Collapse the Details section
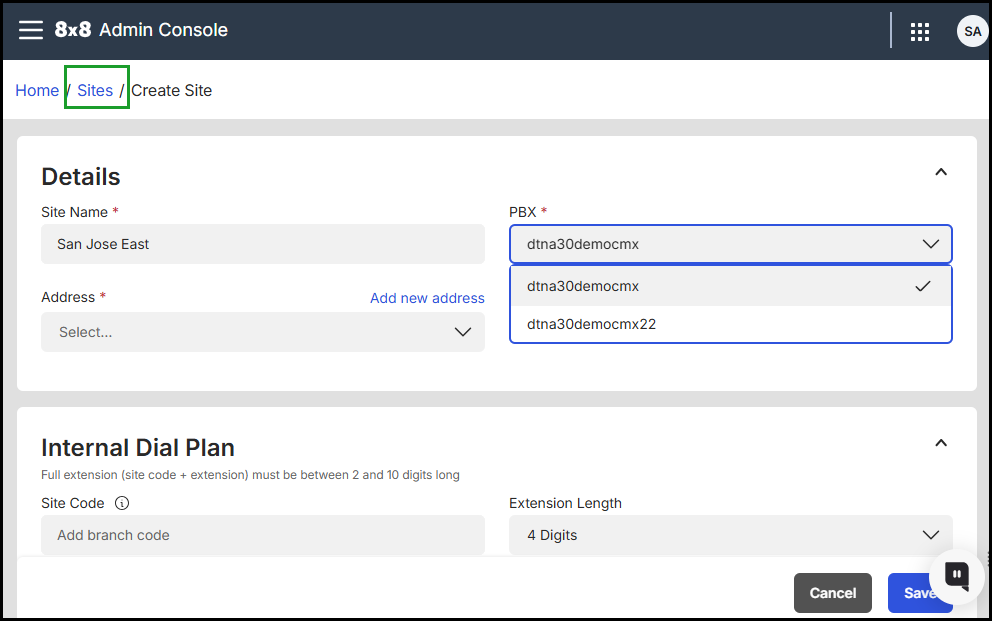This screenshot has height=621, width=992. [x=940, y=172]
